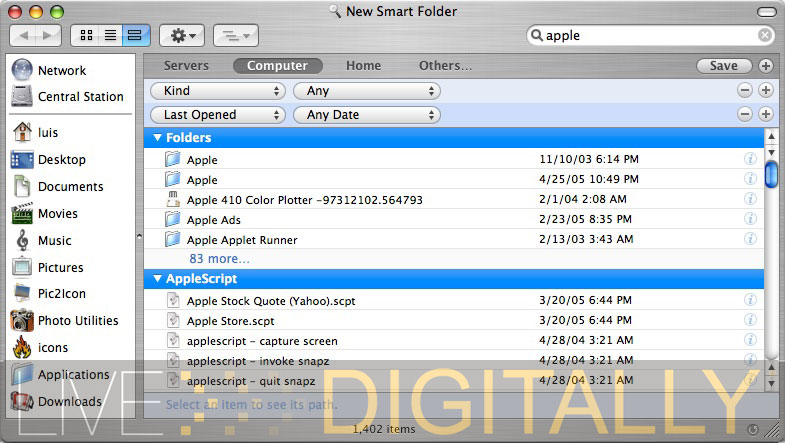The height and width of the screenshot is (443, 785).
Task: Show info for Apple Ads folder
Action: (x=750, y=220)
